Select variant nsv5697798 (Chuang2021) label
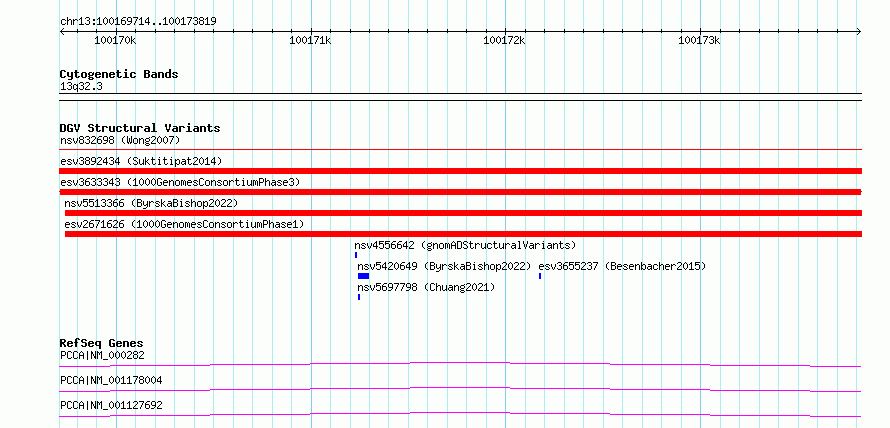 coord(426,287)
